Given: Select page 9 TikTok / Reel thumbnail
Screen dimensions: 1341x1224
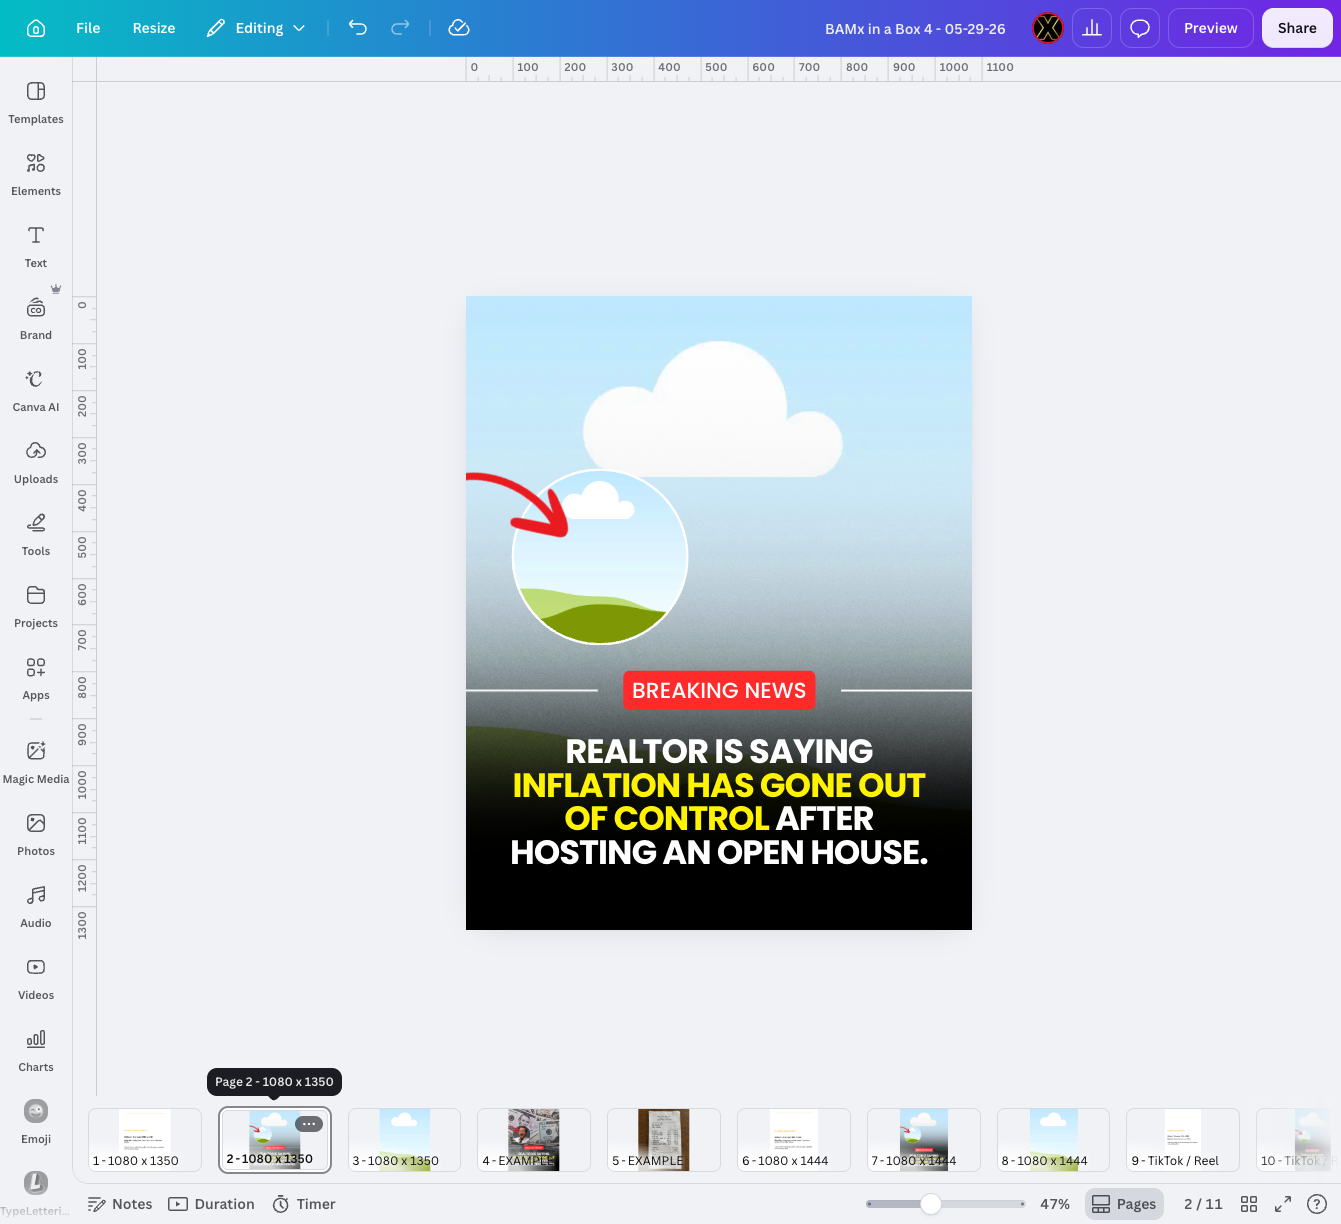Looking at the screenshot, I should (x=1183, y=1140).
